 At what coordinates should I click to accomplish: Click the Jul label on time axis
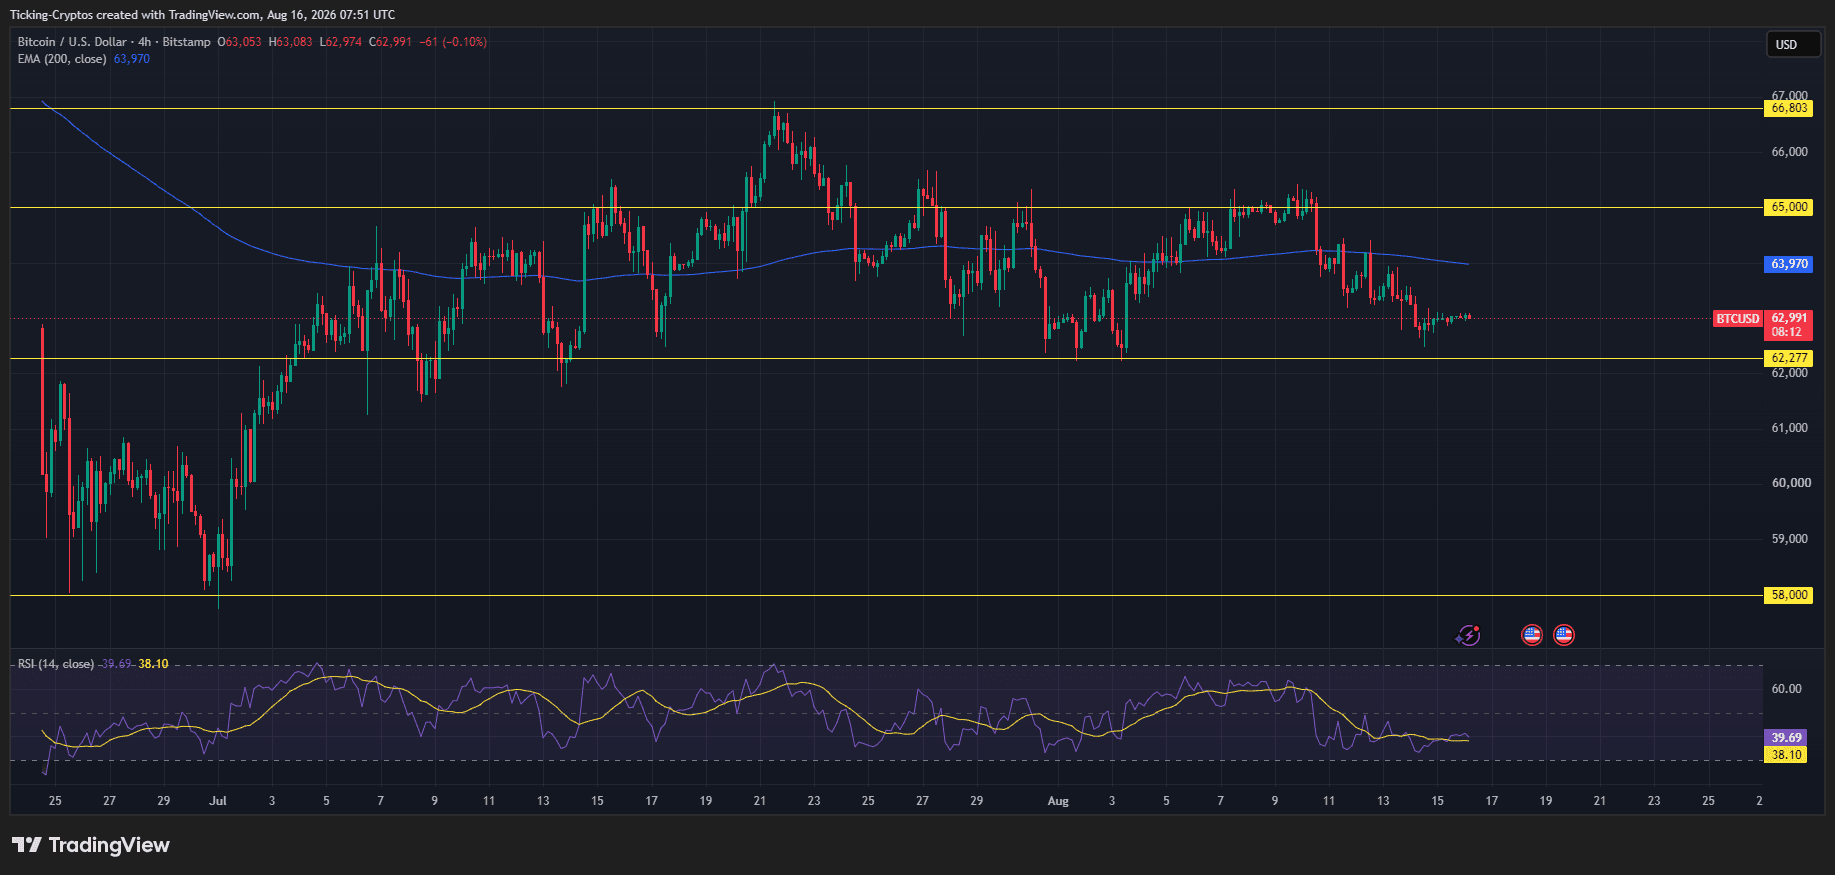tap(218, 801)
